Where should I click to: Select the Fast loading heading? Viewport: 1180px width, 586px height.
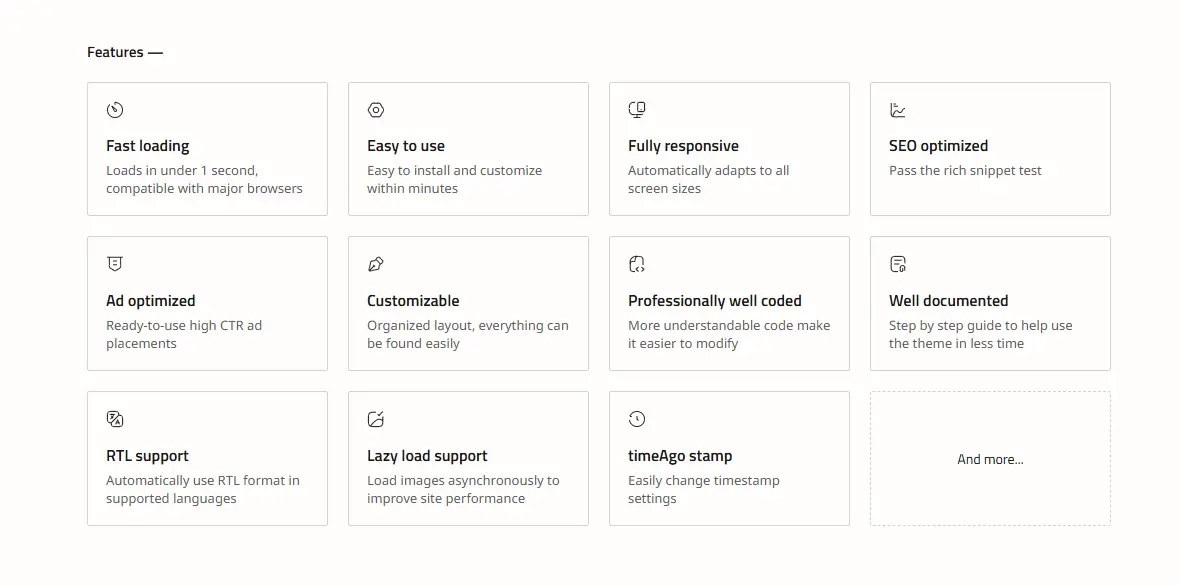click(148, 146)
